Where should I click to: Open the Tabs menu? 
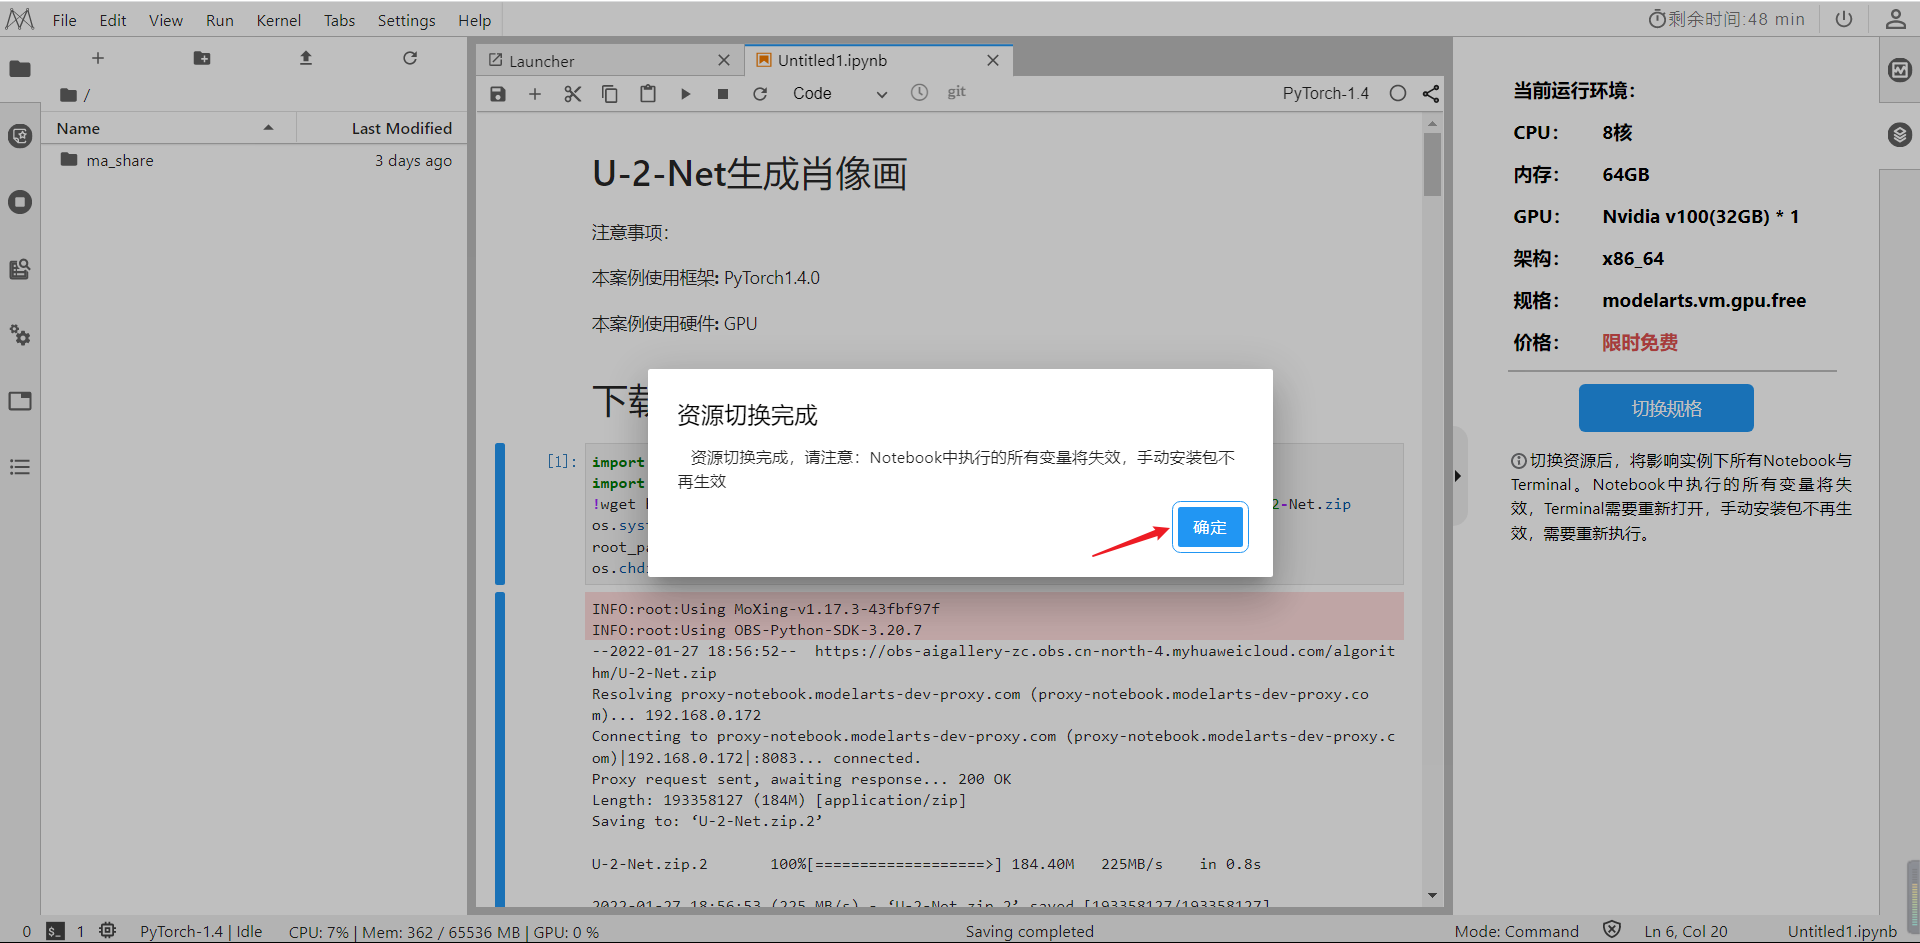click(340, 20)
